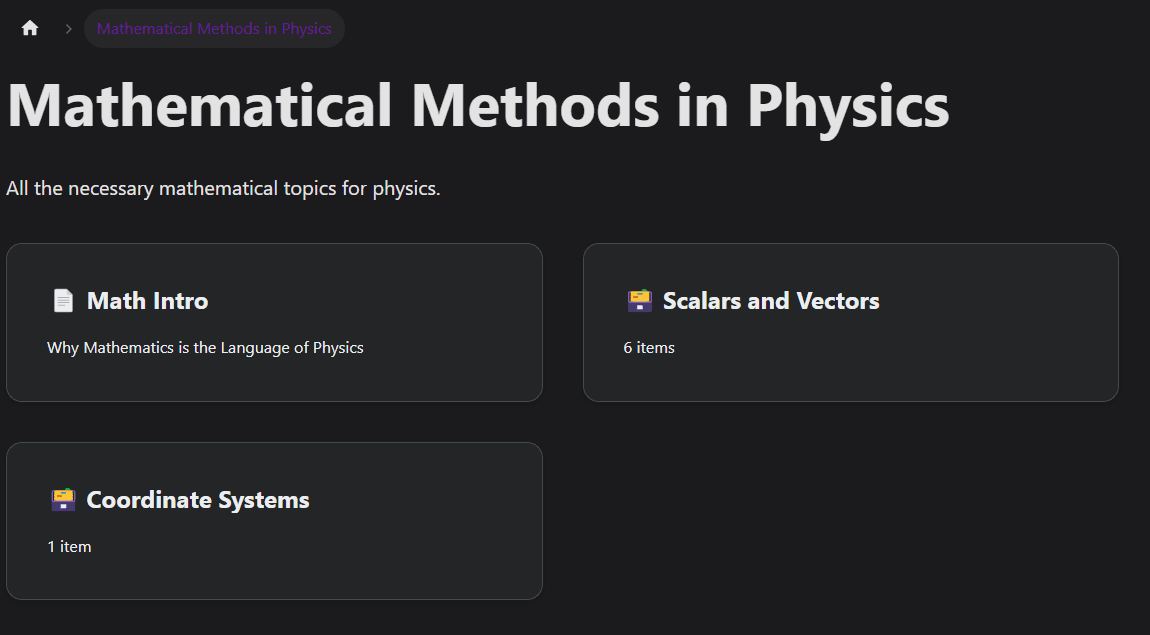
Task: Click the '6 items' count label
Action: 649,348
